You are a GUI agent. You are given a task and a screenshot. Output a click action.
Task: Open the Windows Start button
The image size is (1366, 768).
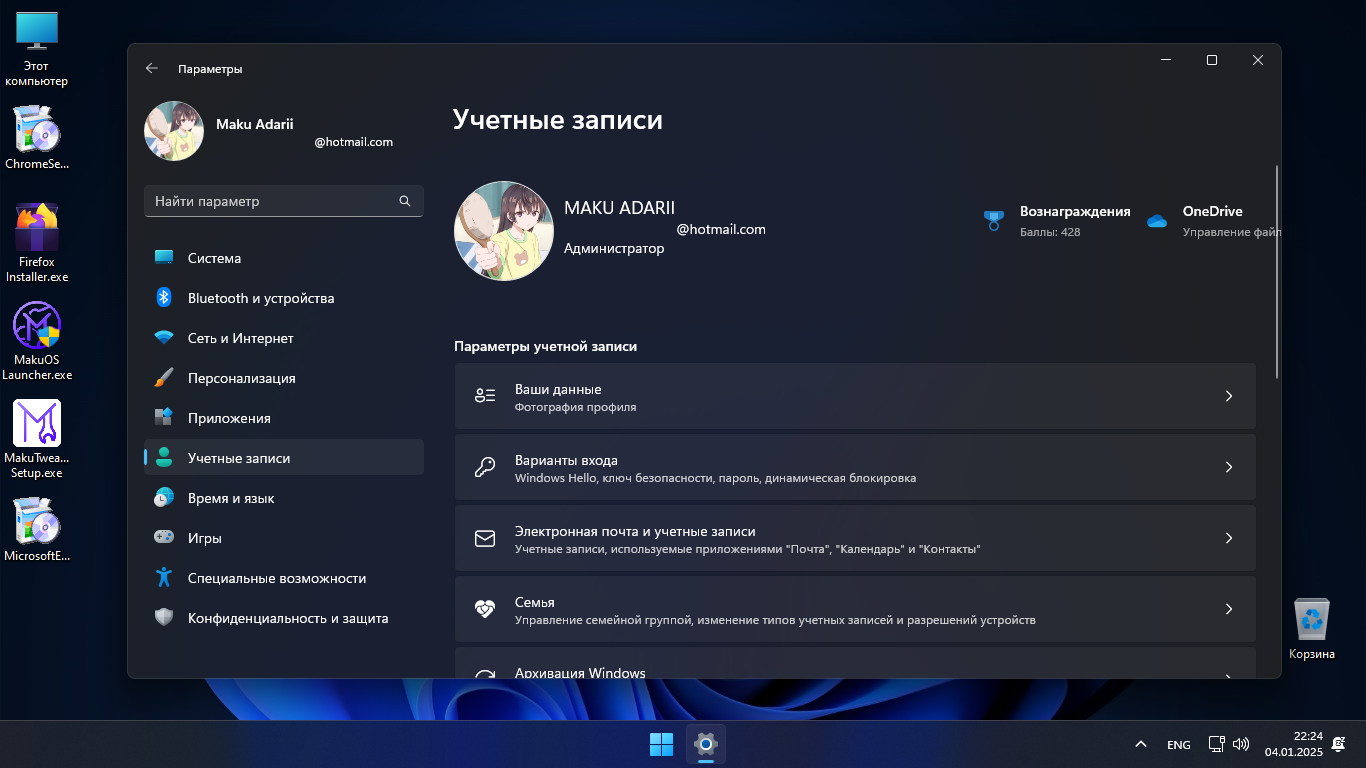tap(661, 744)
